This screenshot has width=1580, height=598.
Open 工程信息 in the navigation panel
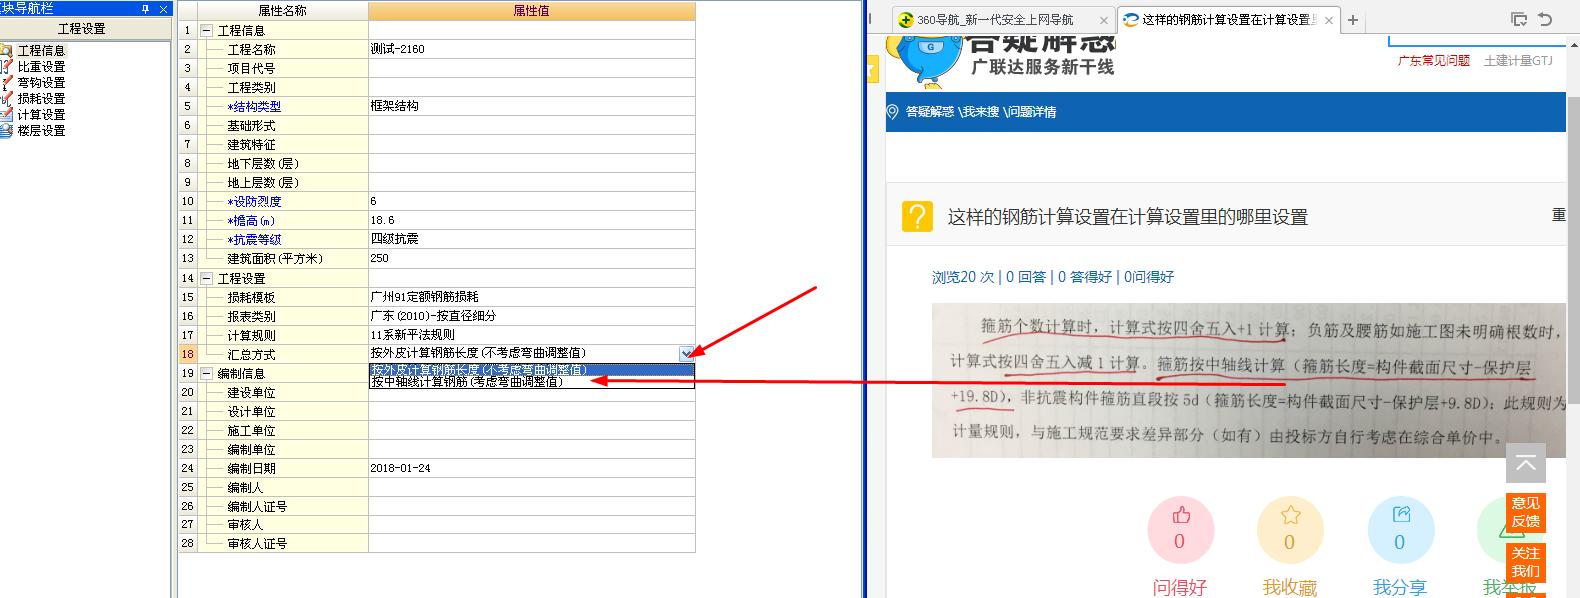coord(41,50)
